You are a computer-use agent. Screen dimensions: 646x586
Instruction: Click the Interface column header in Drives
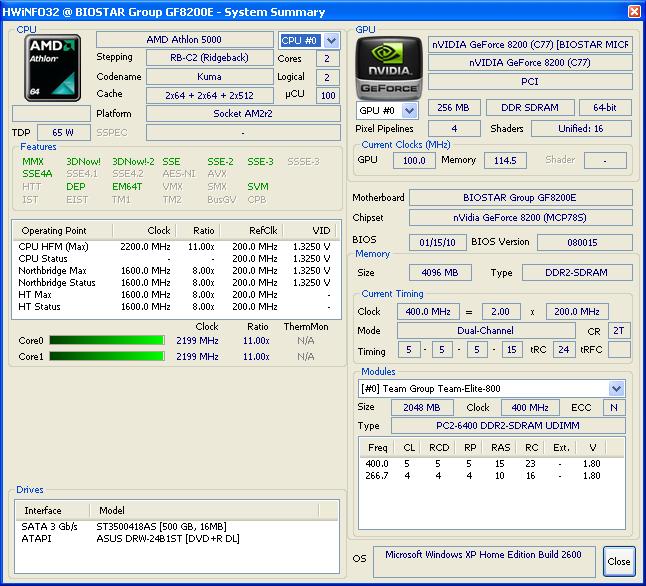pos(52,511)
